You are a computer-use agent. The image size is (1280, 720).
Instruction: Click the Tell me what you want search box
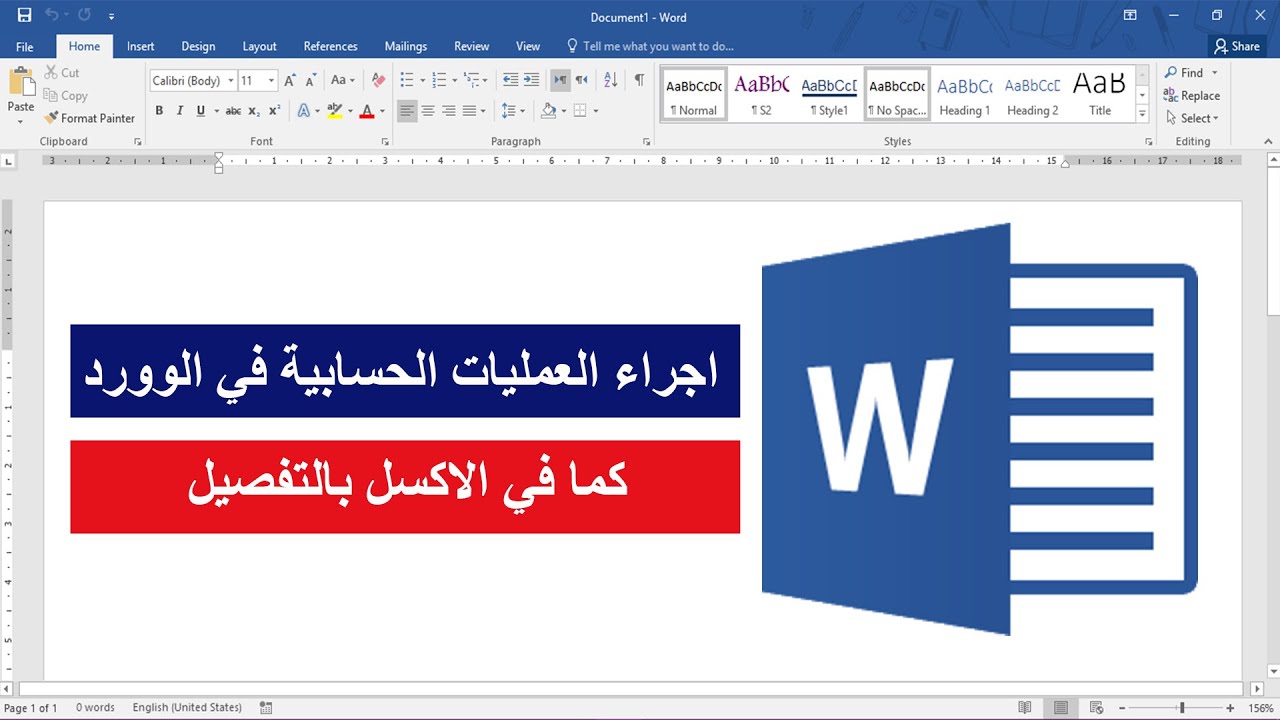pos(650,46)
